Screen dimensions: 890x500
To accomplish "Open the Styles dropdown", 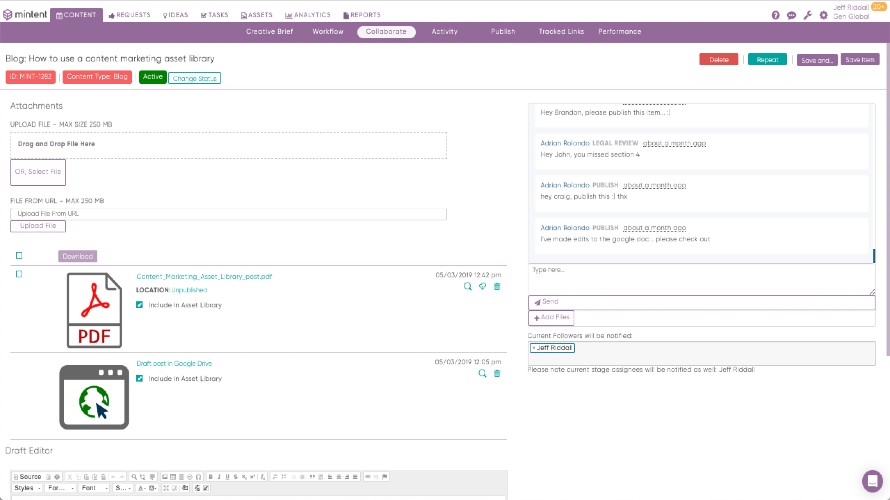I will click(27, 488).
